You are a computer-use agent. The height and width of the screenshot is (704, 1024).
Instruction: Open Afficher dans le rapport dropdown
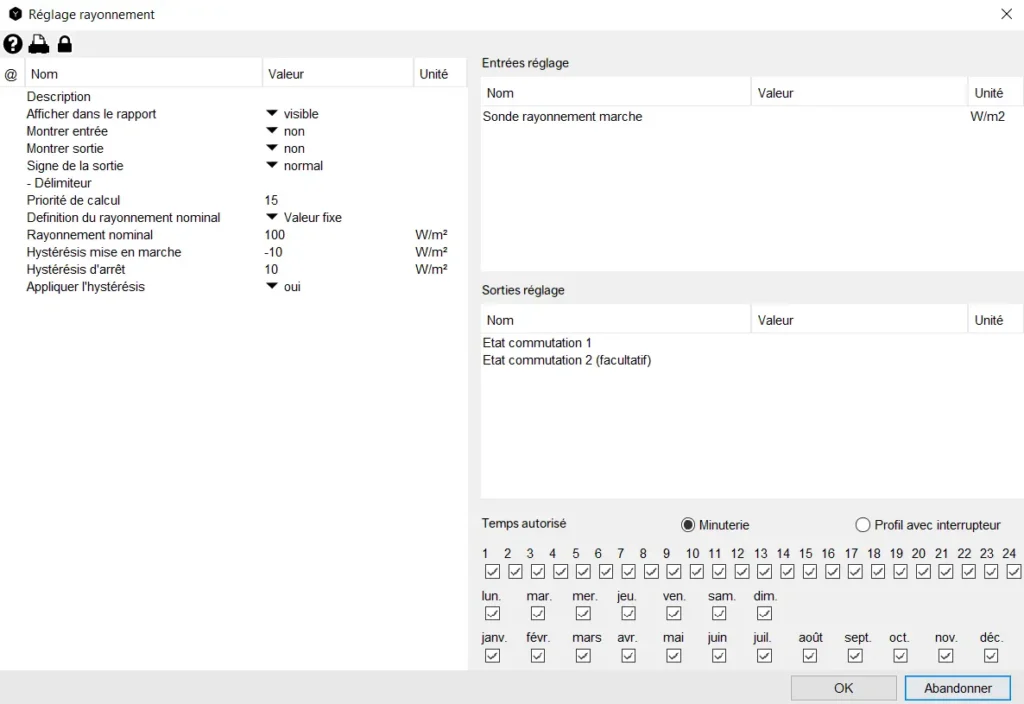(x=271, y=114)
